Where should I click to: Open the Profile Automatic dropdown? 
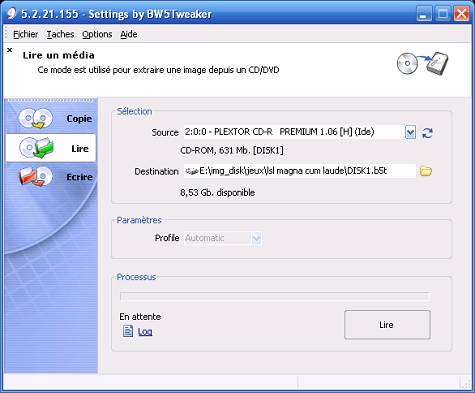[223, 238]
